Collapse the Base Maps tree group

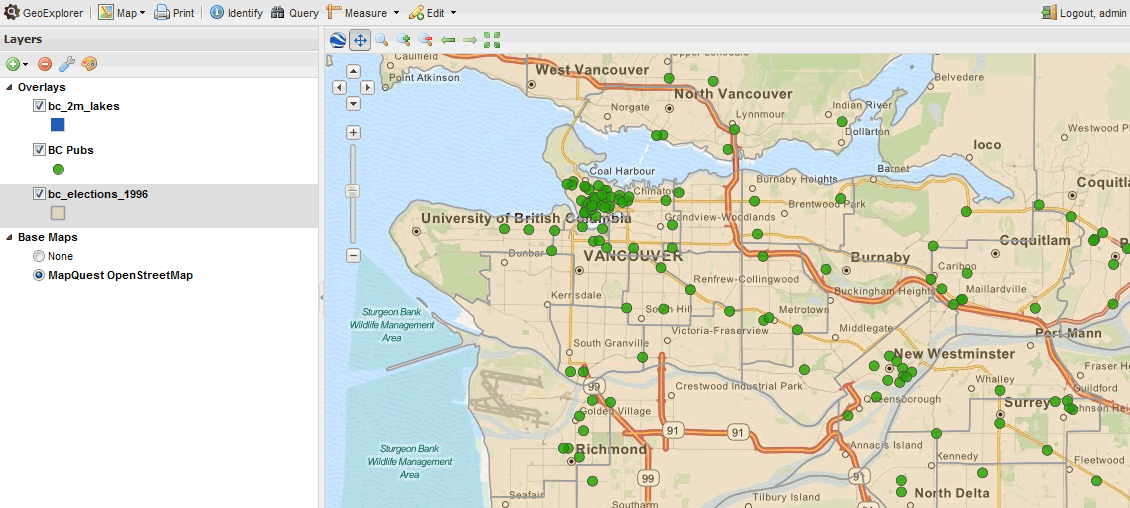click(10, 237)
